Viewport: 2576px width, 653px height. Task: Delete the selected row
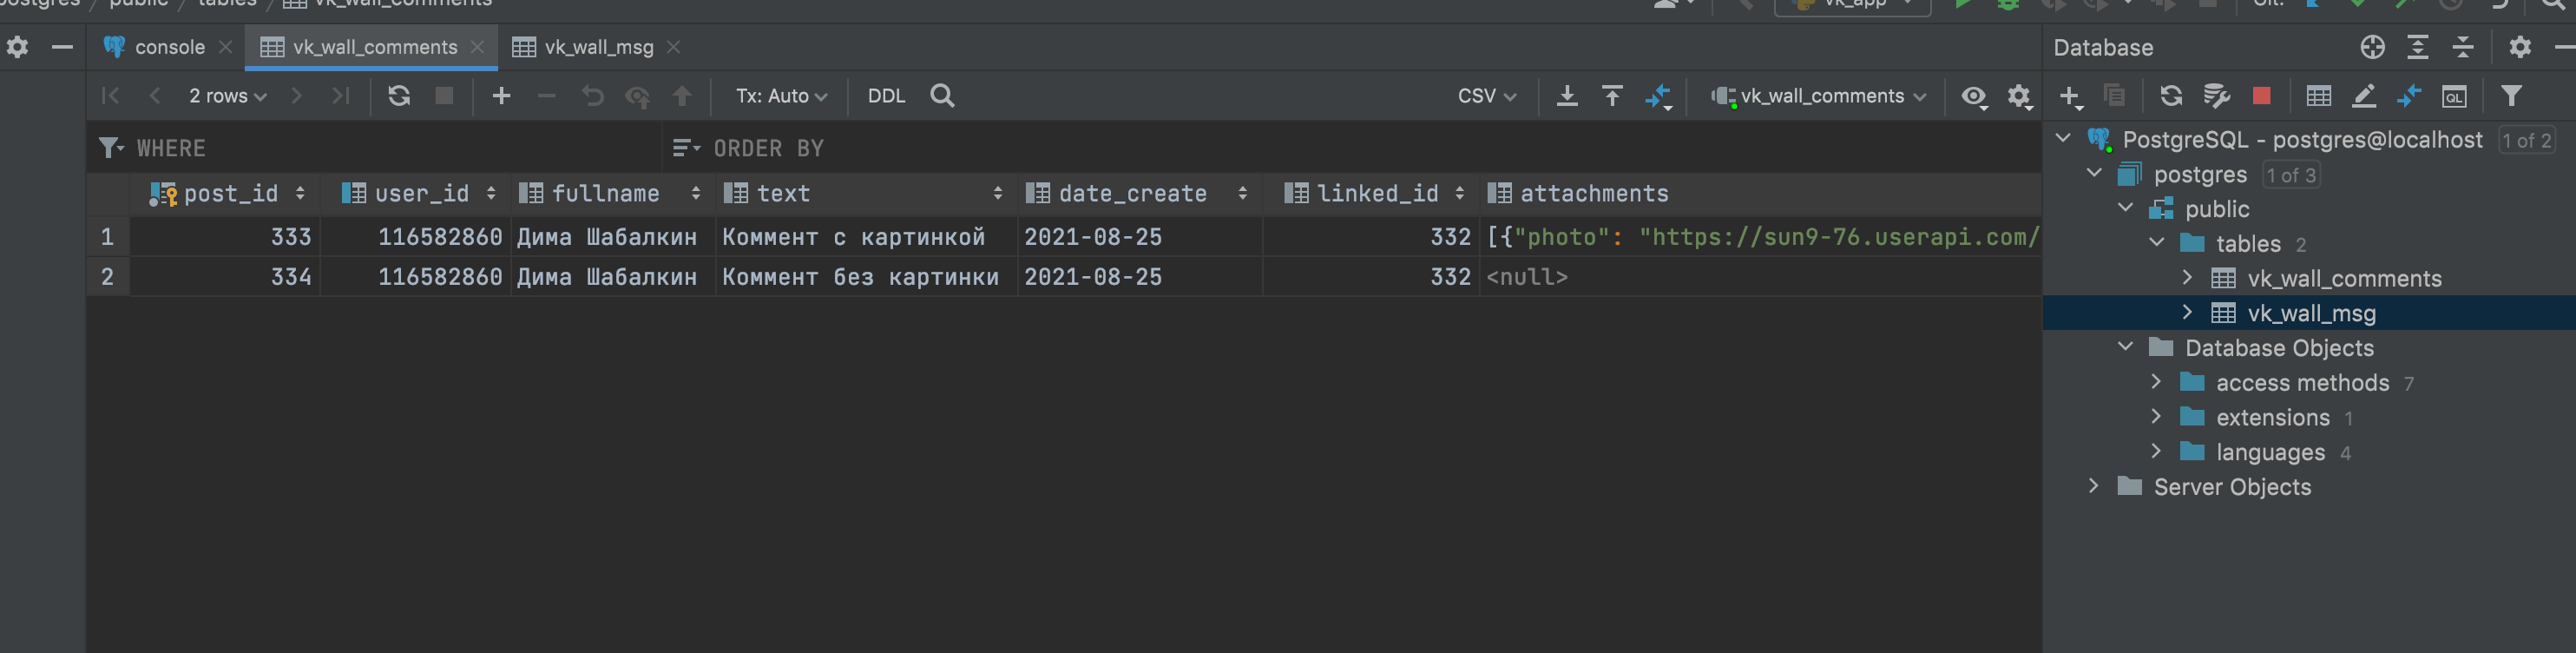[546, 96]
